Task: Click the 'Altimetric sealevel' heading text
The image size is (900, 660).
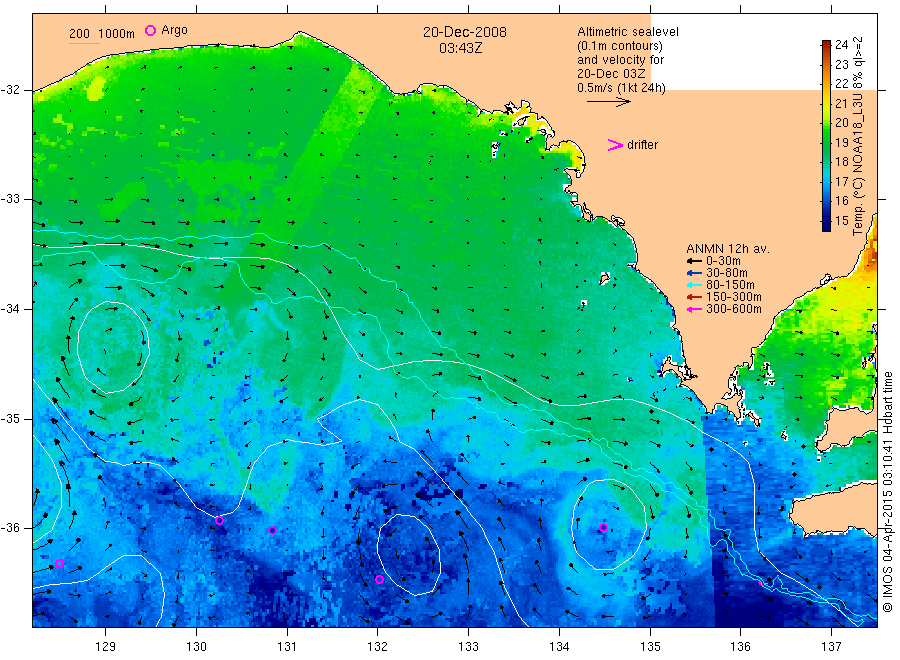Action: click(628, 32)
